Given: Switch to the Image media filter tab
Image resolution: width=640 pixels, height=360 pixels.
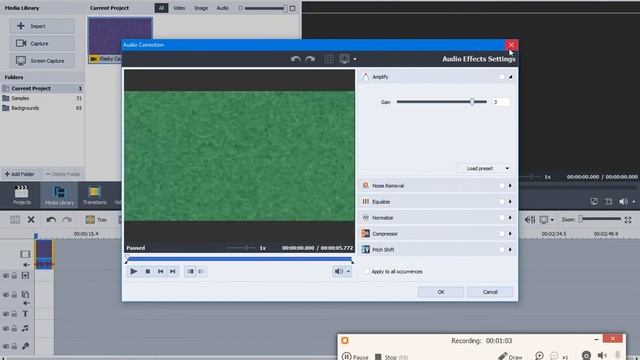Looking at the screenshot, I should click(201, 8).
